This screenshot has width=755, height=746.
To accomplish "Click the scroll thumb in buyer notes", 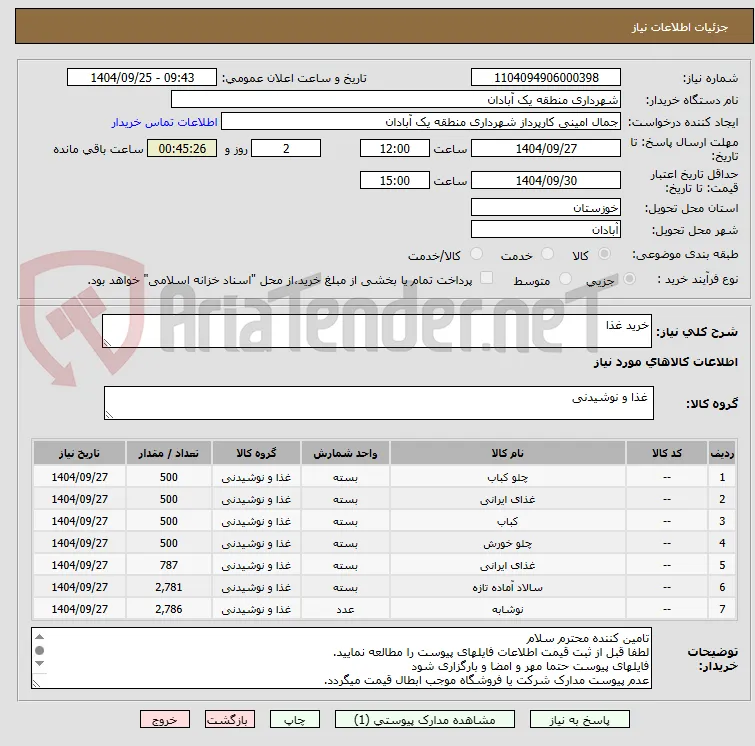I will [39, 650].
